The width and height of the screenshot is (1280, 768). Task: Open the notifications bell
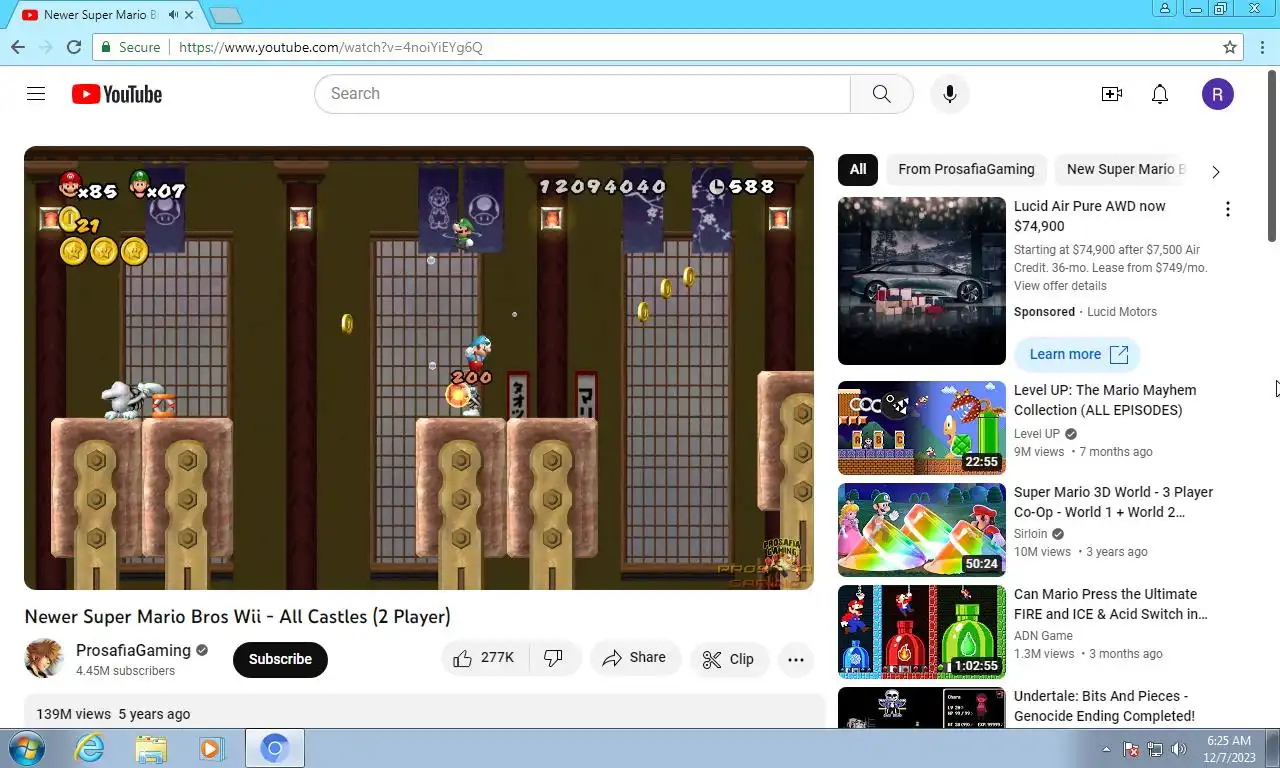point(1159,94)
